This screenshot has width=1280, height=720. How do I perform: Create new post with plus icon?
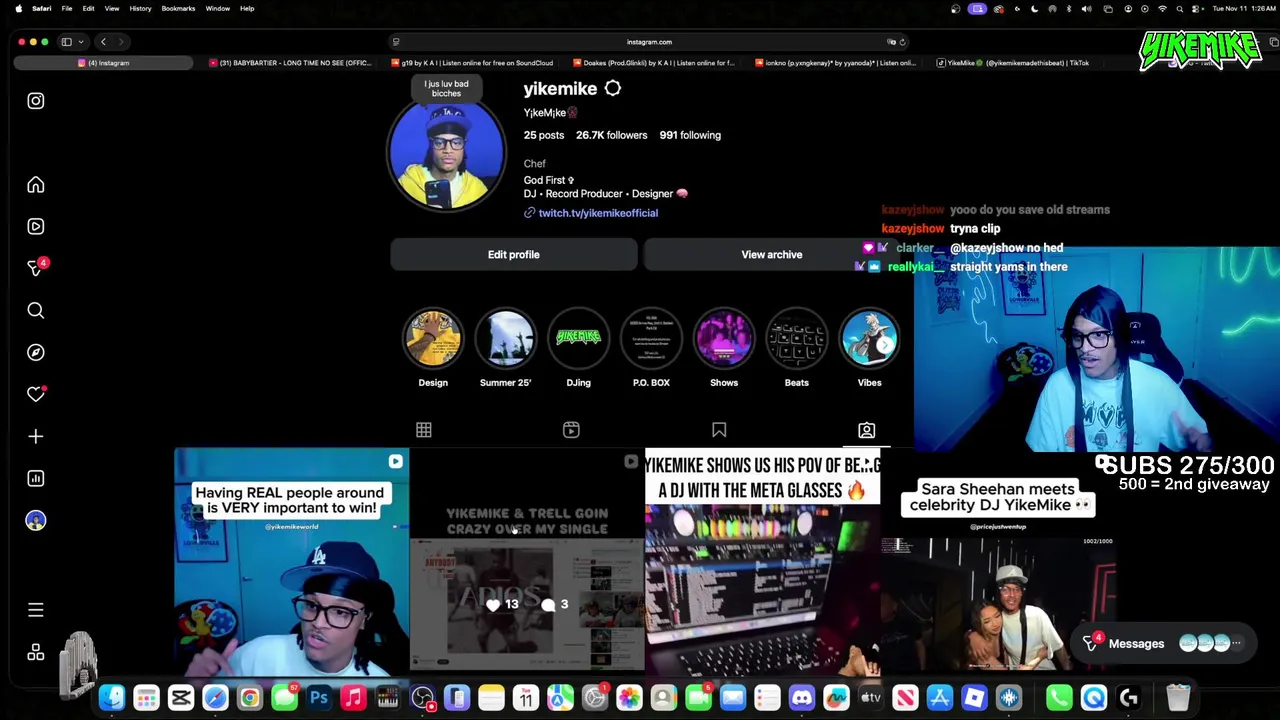[x=35, y=437]
